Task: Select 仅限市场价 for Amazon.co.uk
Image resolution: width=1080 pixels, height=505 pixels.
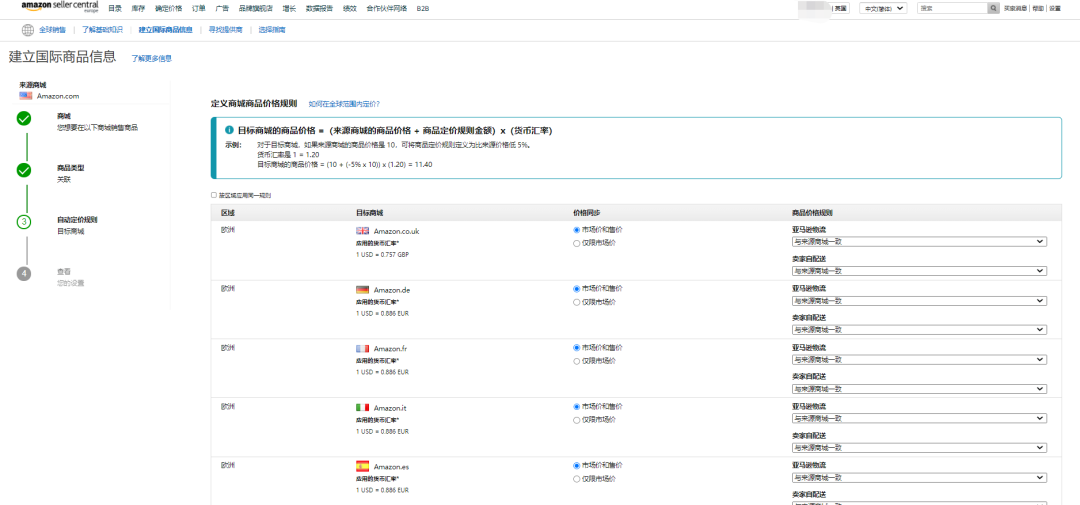Action: [x=577, y=243]
